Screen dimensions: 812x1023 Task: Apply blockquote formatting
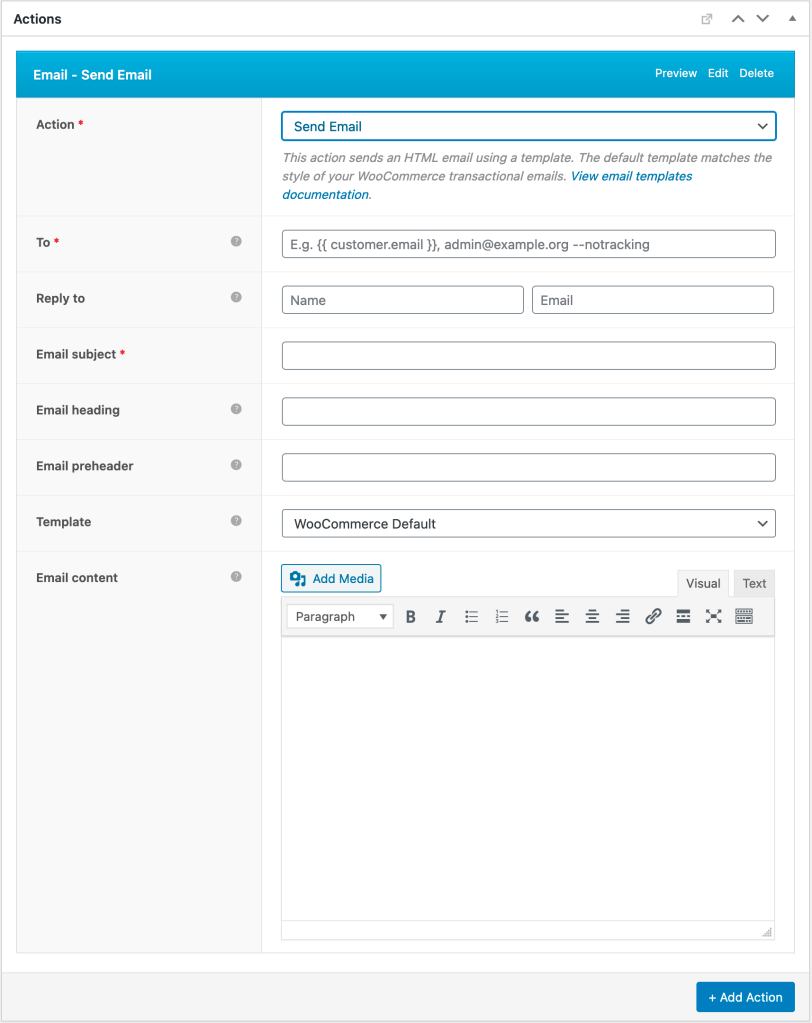532,616
